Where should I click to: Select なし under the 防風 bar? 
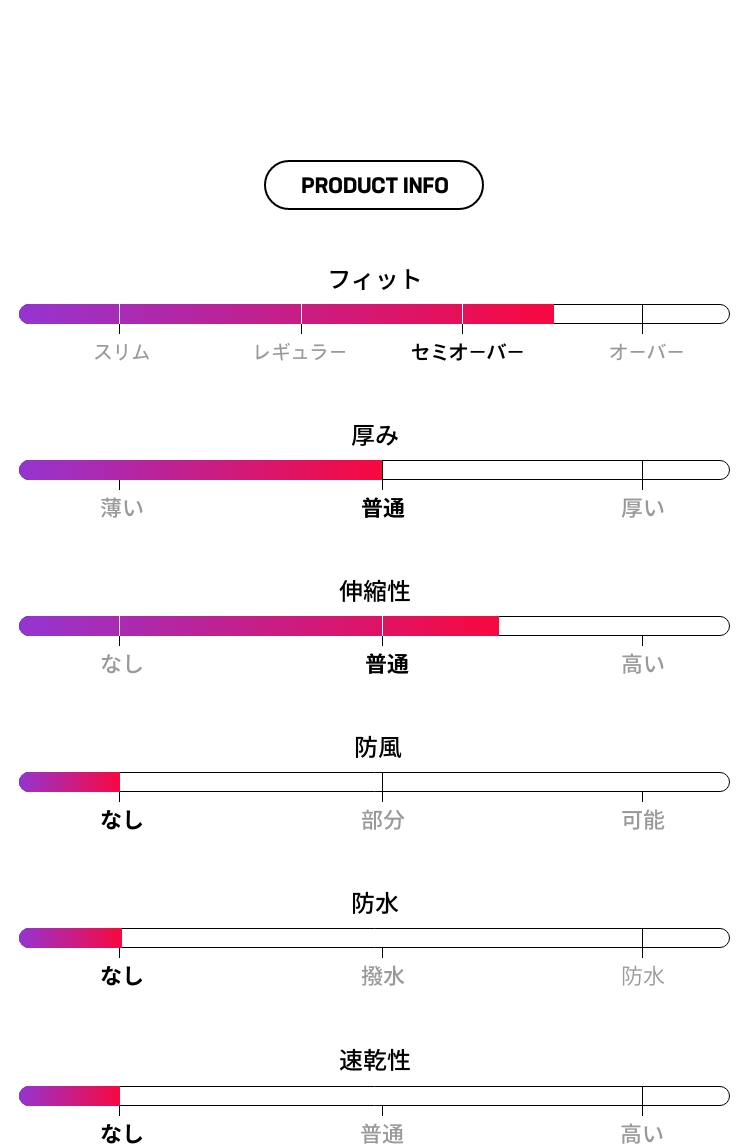(122, 820)
